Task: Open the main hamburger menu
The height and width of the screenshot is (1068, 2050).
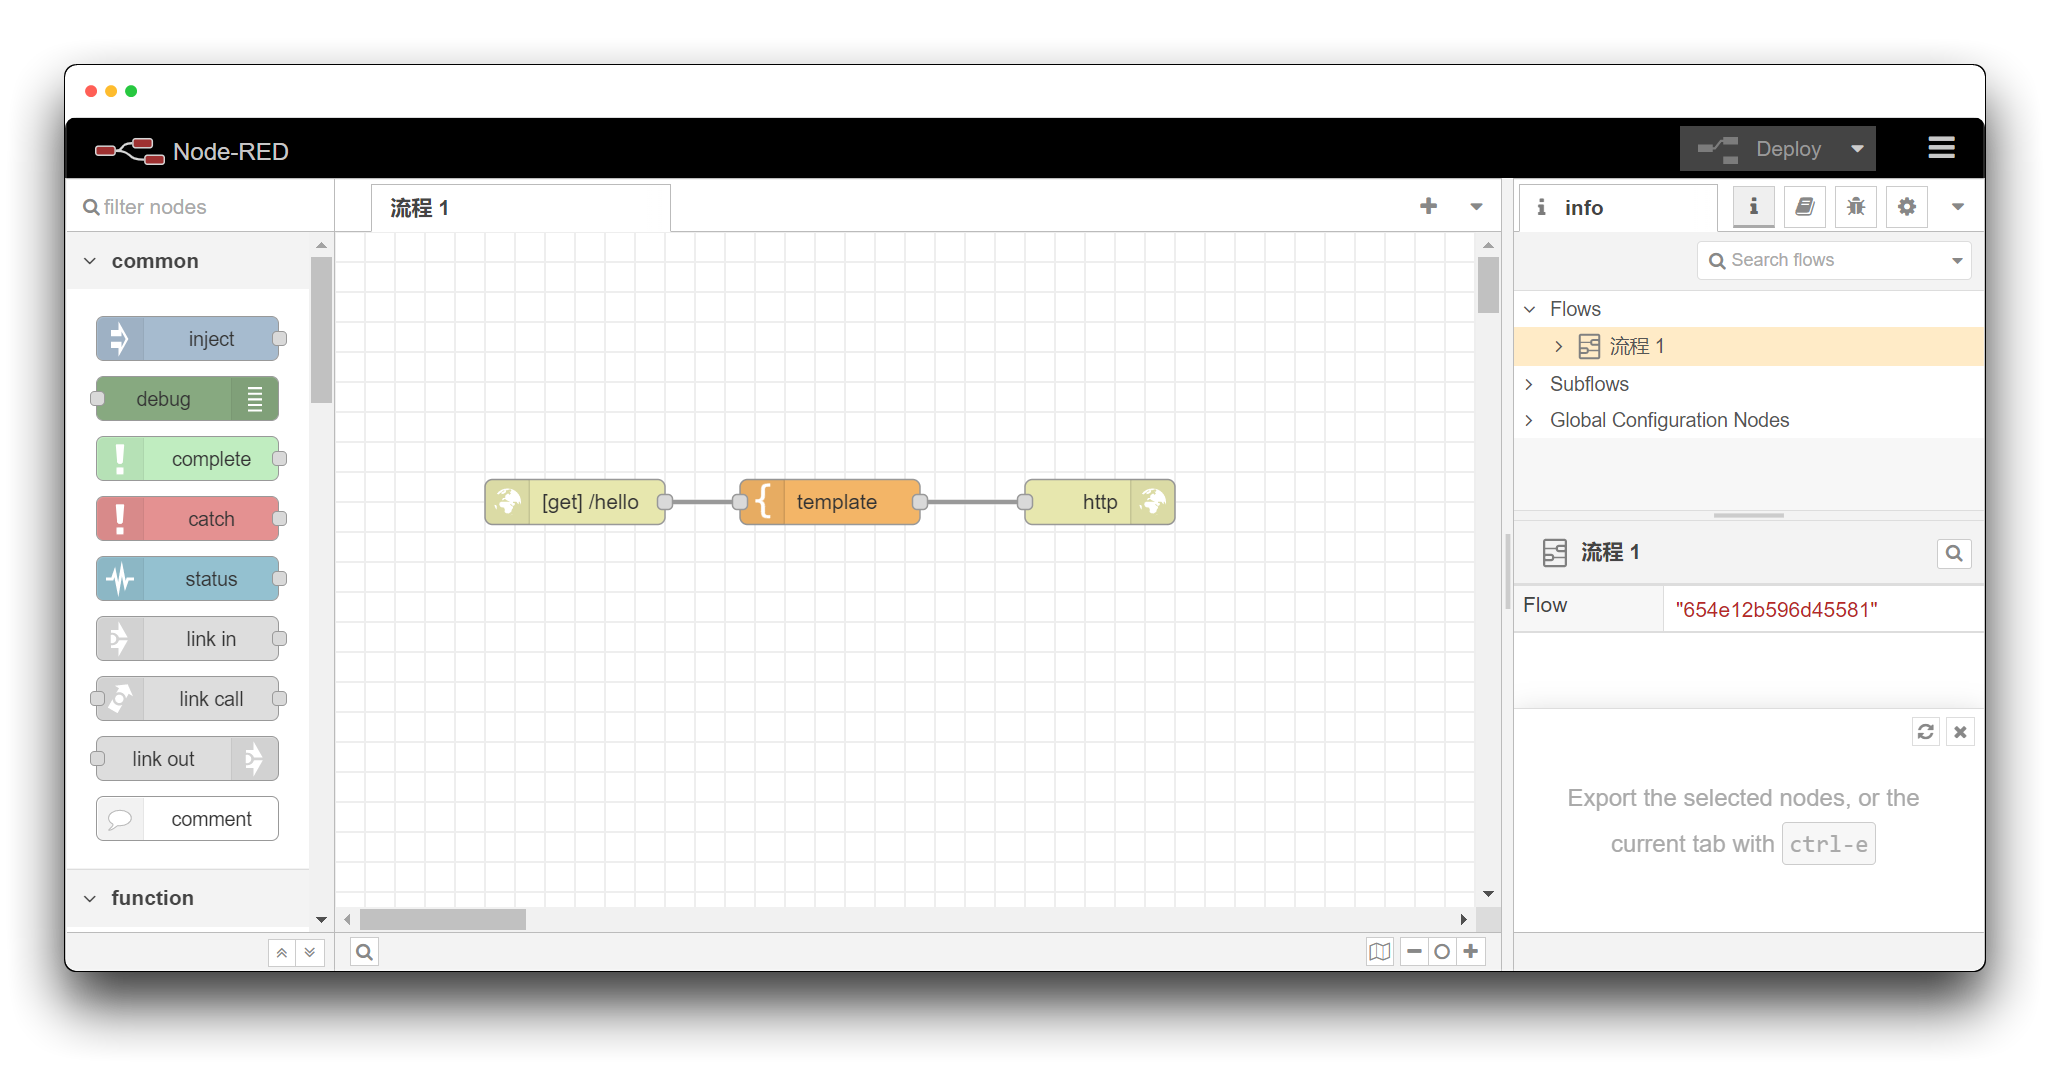Action: [1941, 148]
